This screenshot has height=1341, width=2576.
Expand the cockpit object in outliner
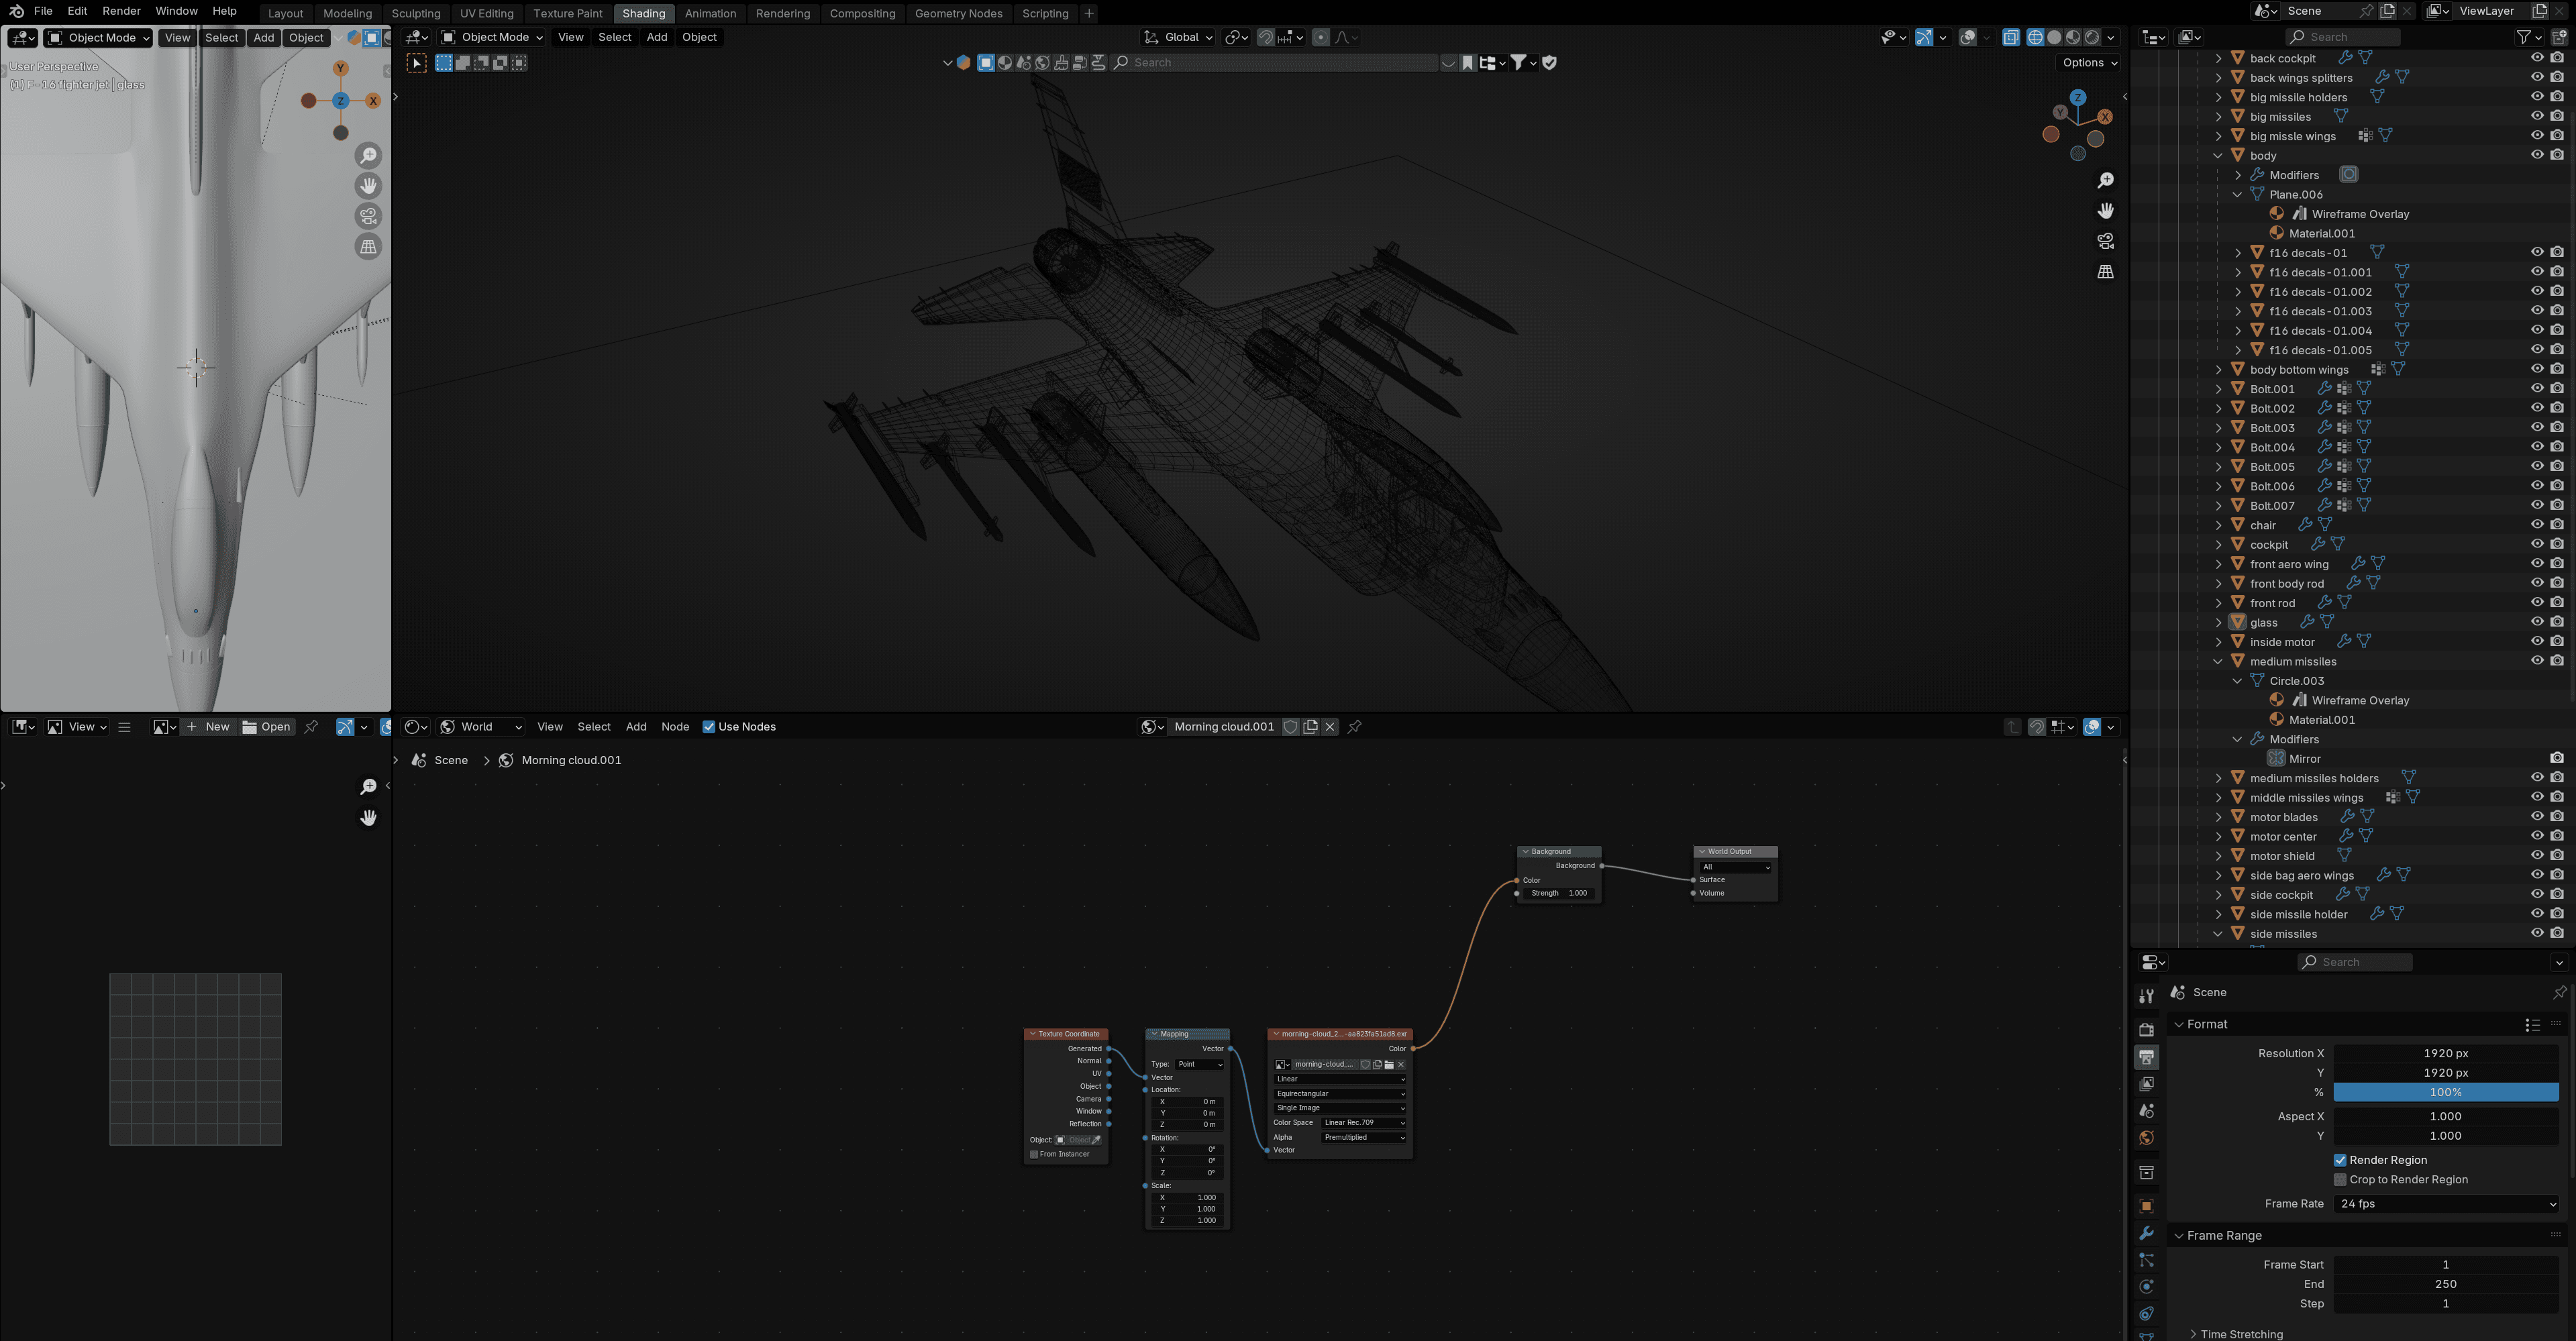click(x=2218, y=545)
